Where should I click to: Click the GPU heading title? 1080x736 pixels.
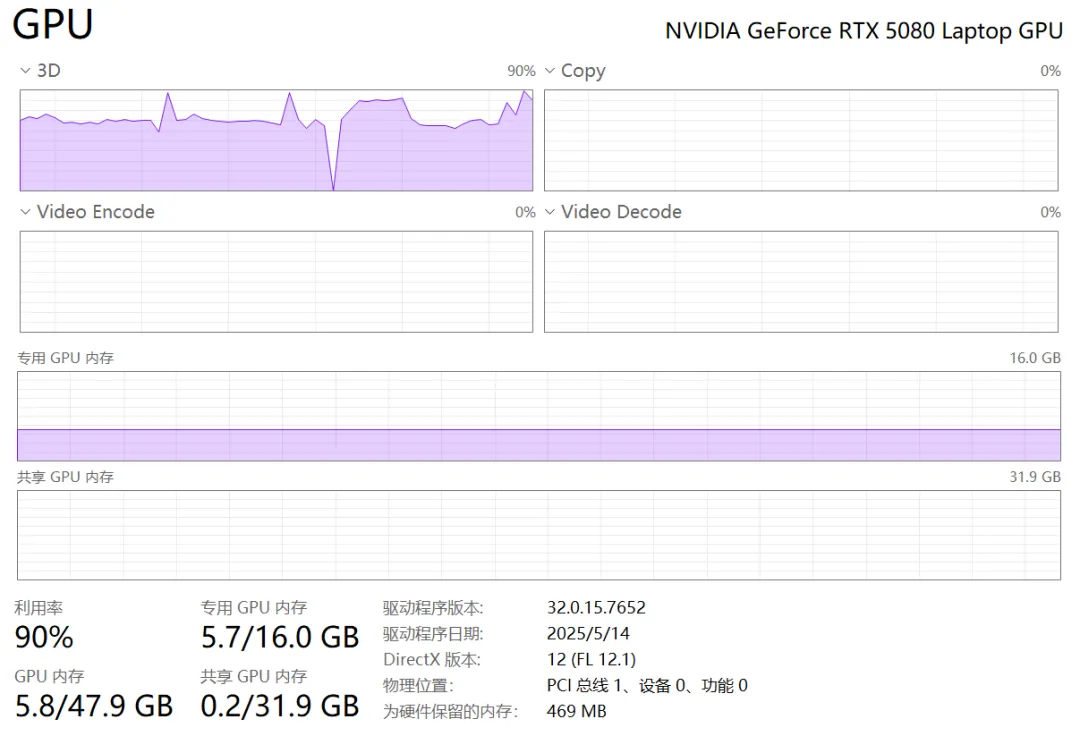[x=53, y=24]
